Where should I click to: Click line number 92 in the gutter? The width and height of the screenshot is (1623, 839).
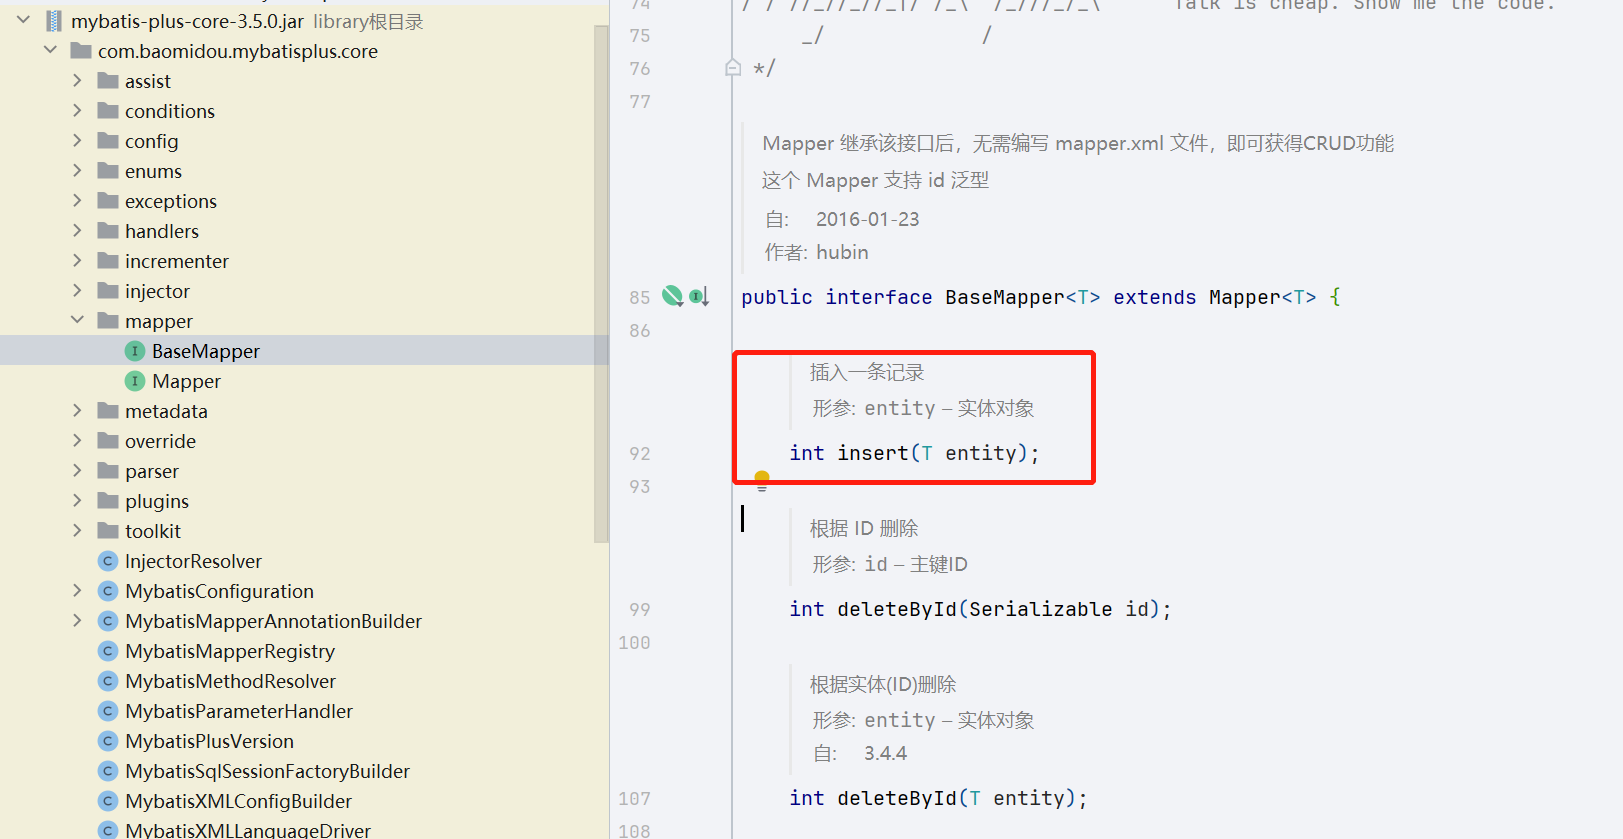(x=640, y=454)
